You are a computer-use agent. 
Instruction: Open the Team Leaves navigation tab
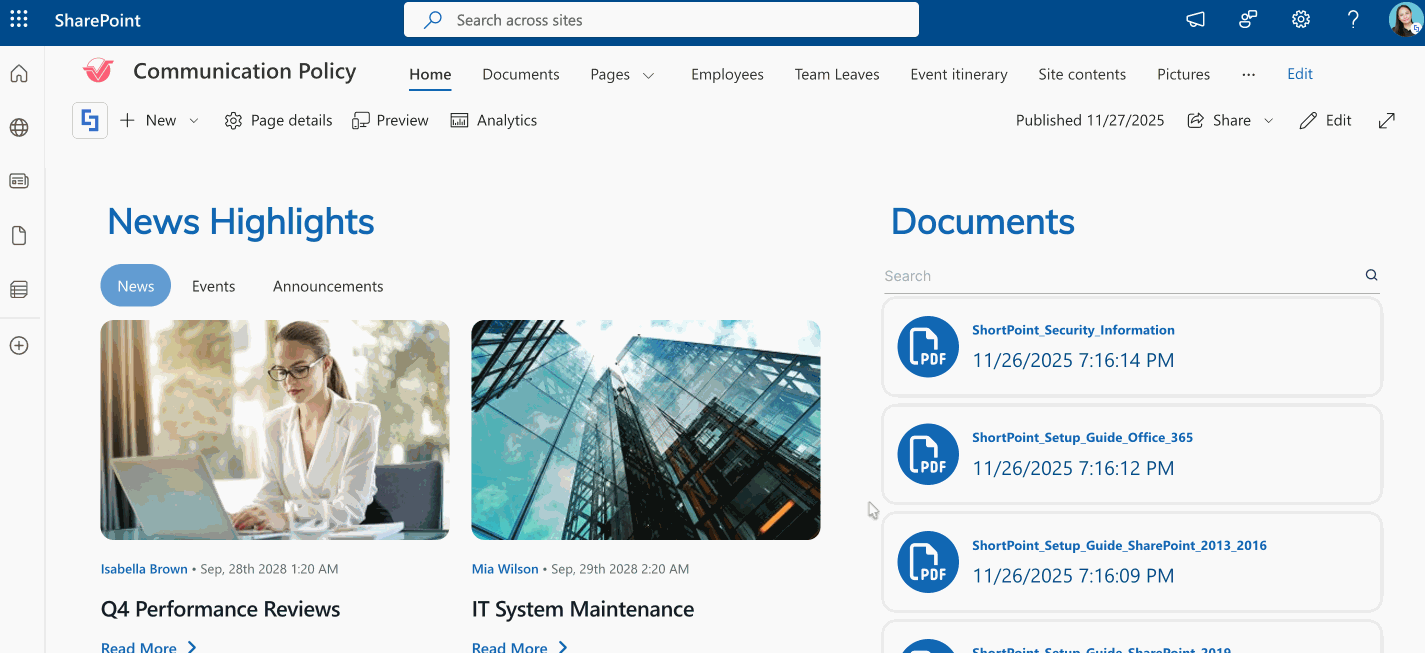pyautogui.click(x=837, y=74)
